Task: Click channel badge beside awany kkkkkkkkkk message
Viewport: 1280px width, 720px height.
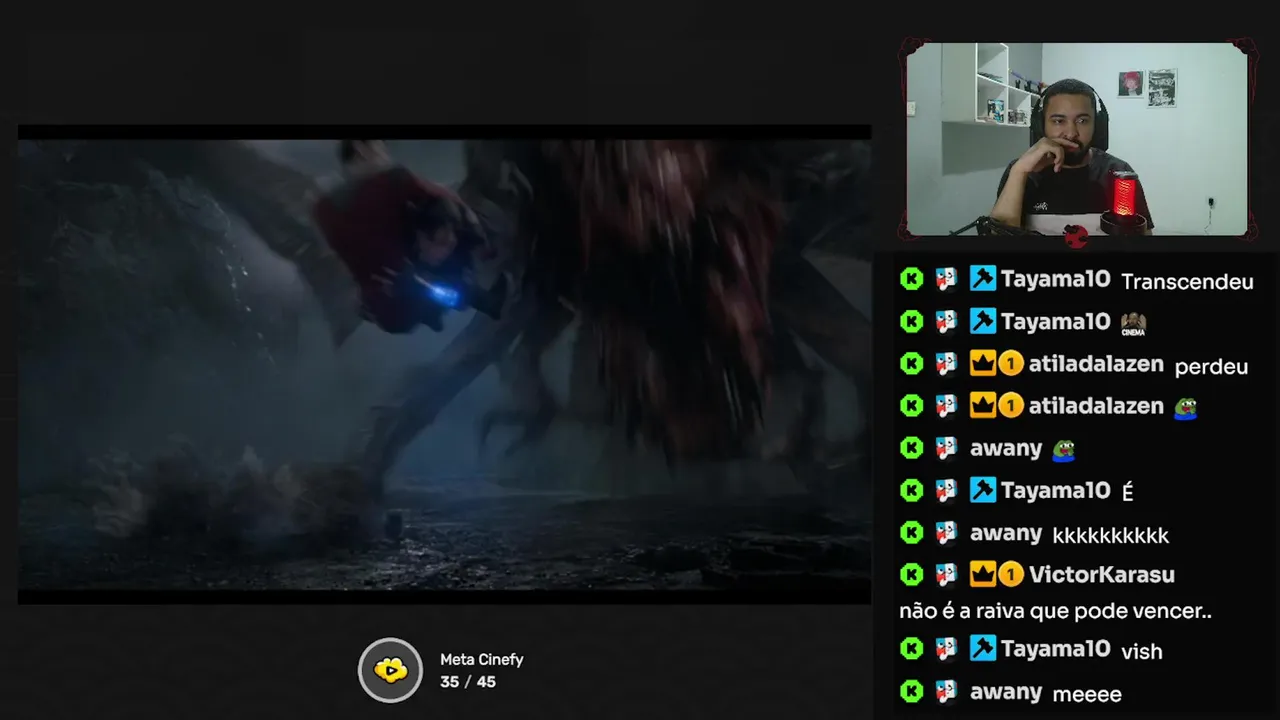Action: [946, 532]
